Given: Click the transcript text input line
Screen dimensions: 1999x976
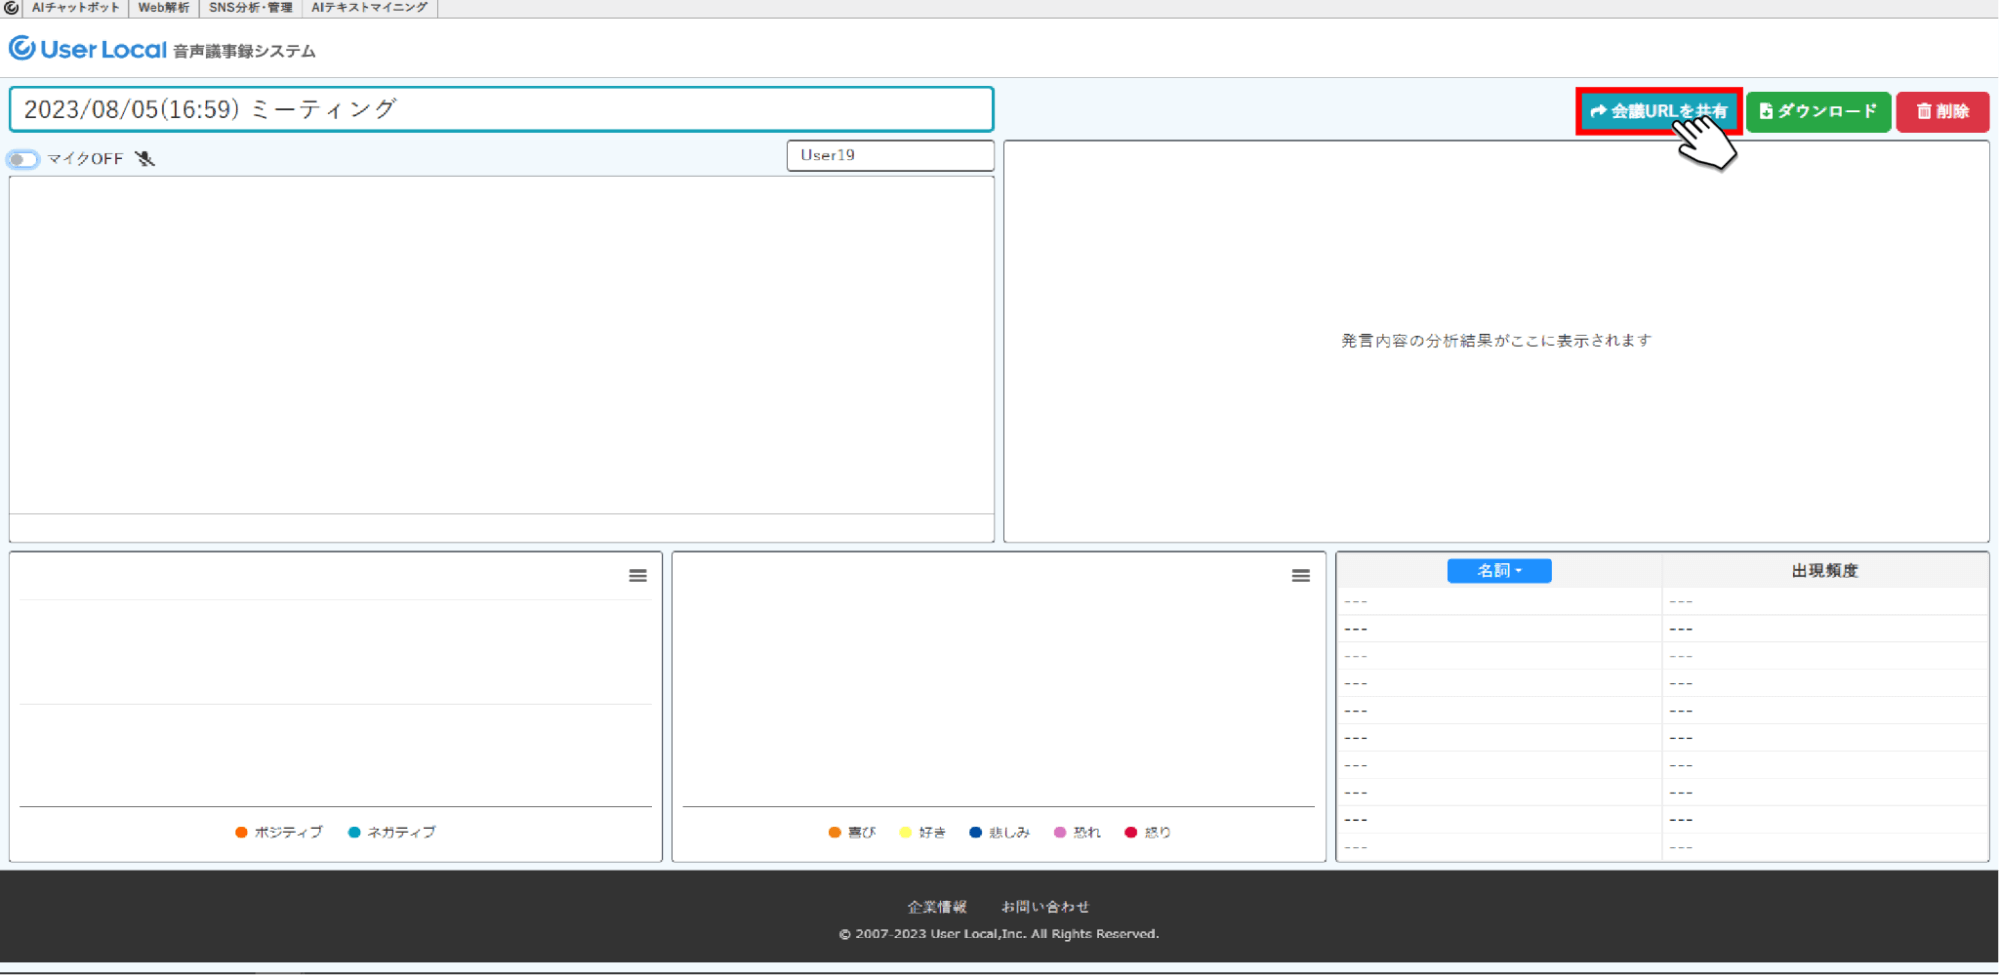Looking at the screenshot, I should click(501, 528).
